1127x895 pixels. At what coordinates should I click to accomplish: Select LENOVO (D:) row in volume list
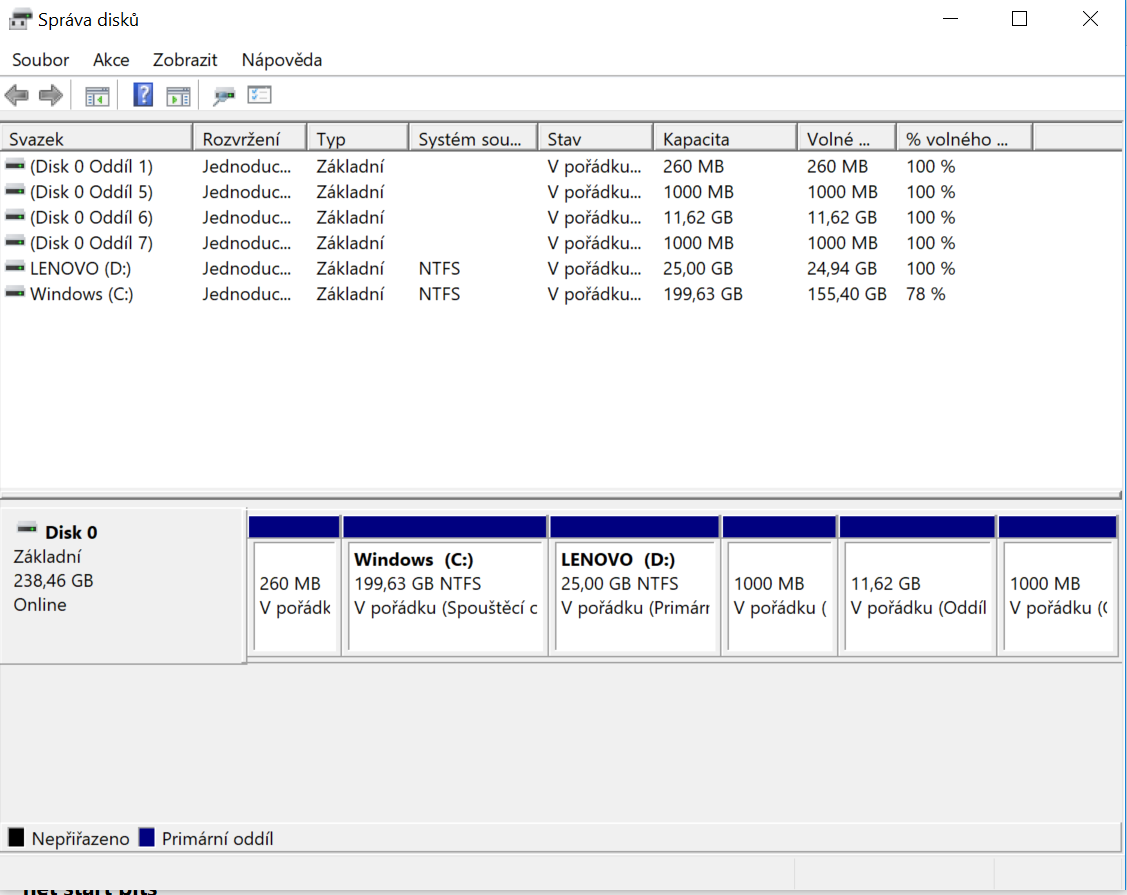80,268
